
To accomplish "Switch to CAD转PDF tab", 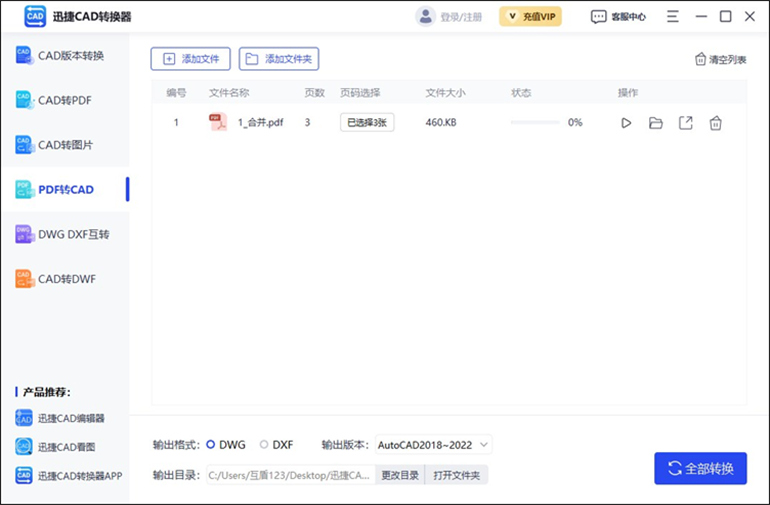I will pyautogui.click(x=65, y=100).
